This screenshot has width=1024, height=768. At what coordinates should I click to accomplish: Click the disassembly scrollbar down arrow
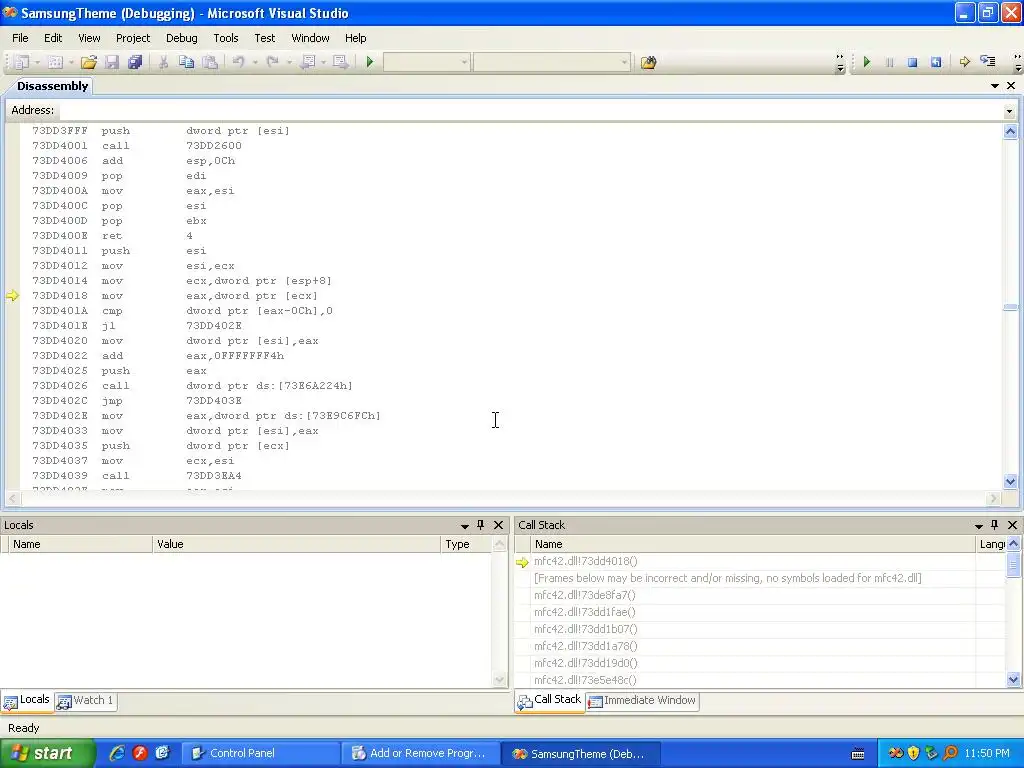point(1010,482)
